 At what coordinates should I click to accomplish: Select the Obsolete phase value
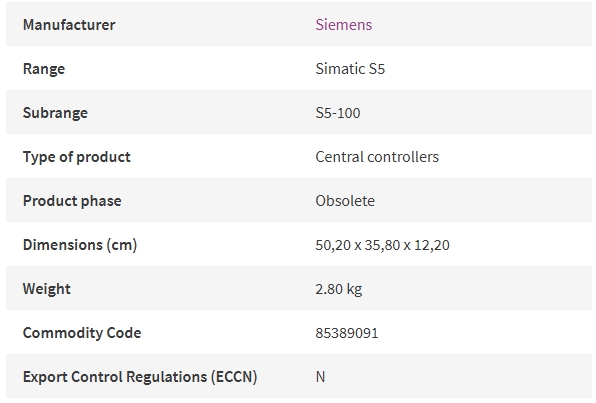click(x=345, y=201)
